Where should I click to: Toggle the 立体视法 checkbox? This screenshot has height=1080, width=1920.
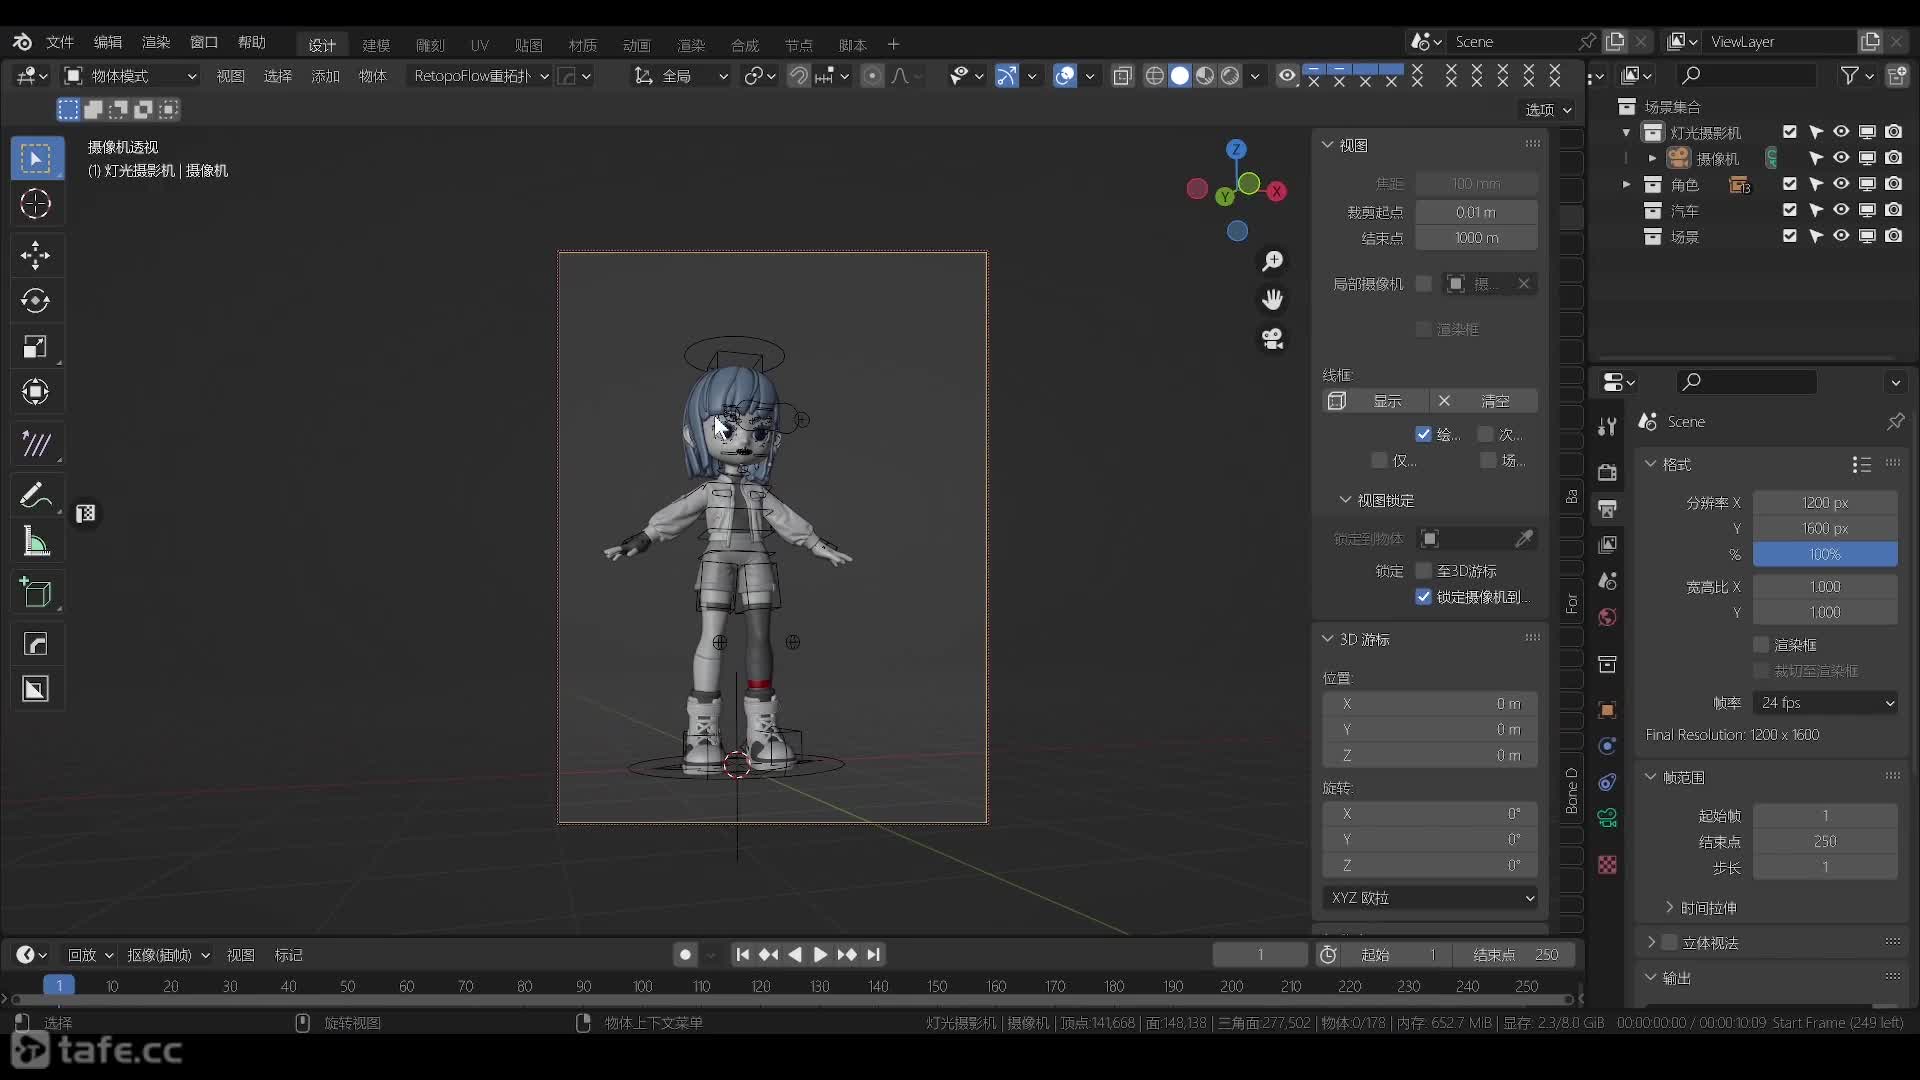[1669, 943]
